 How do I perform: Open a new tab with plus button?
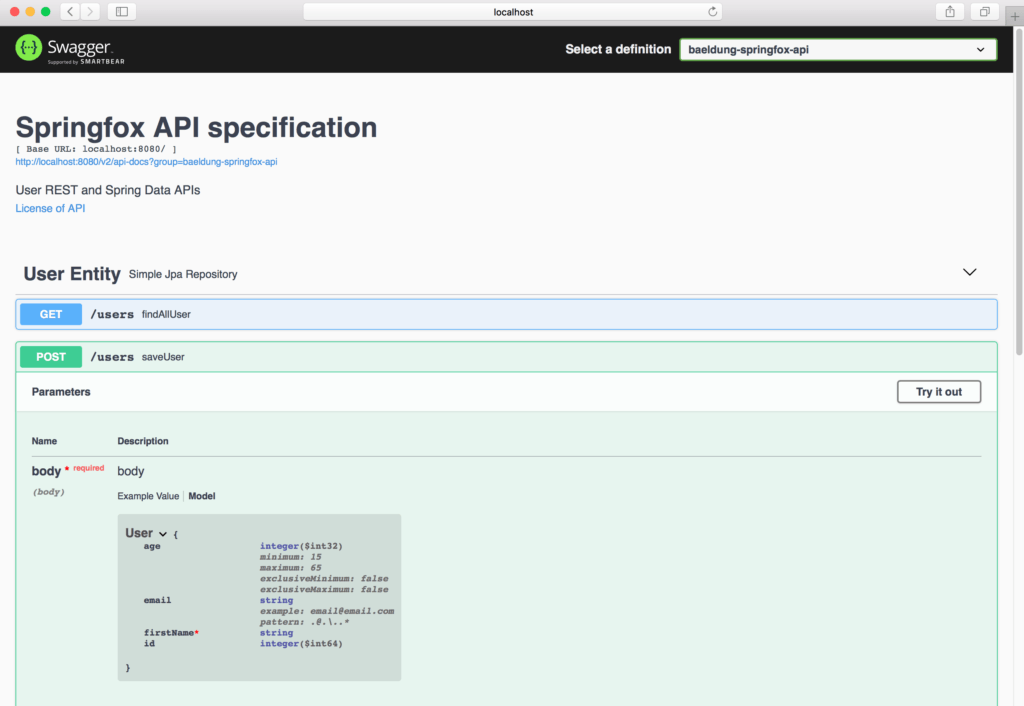tap(1014, 16)
